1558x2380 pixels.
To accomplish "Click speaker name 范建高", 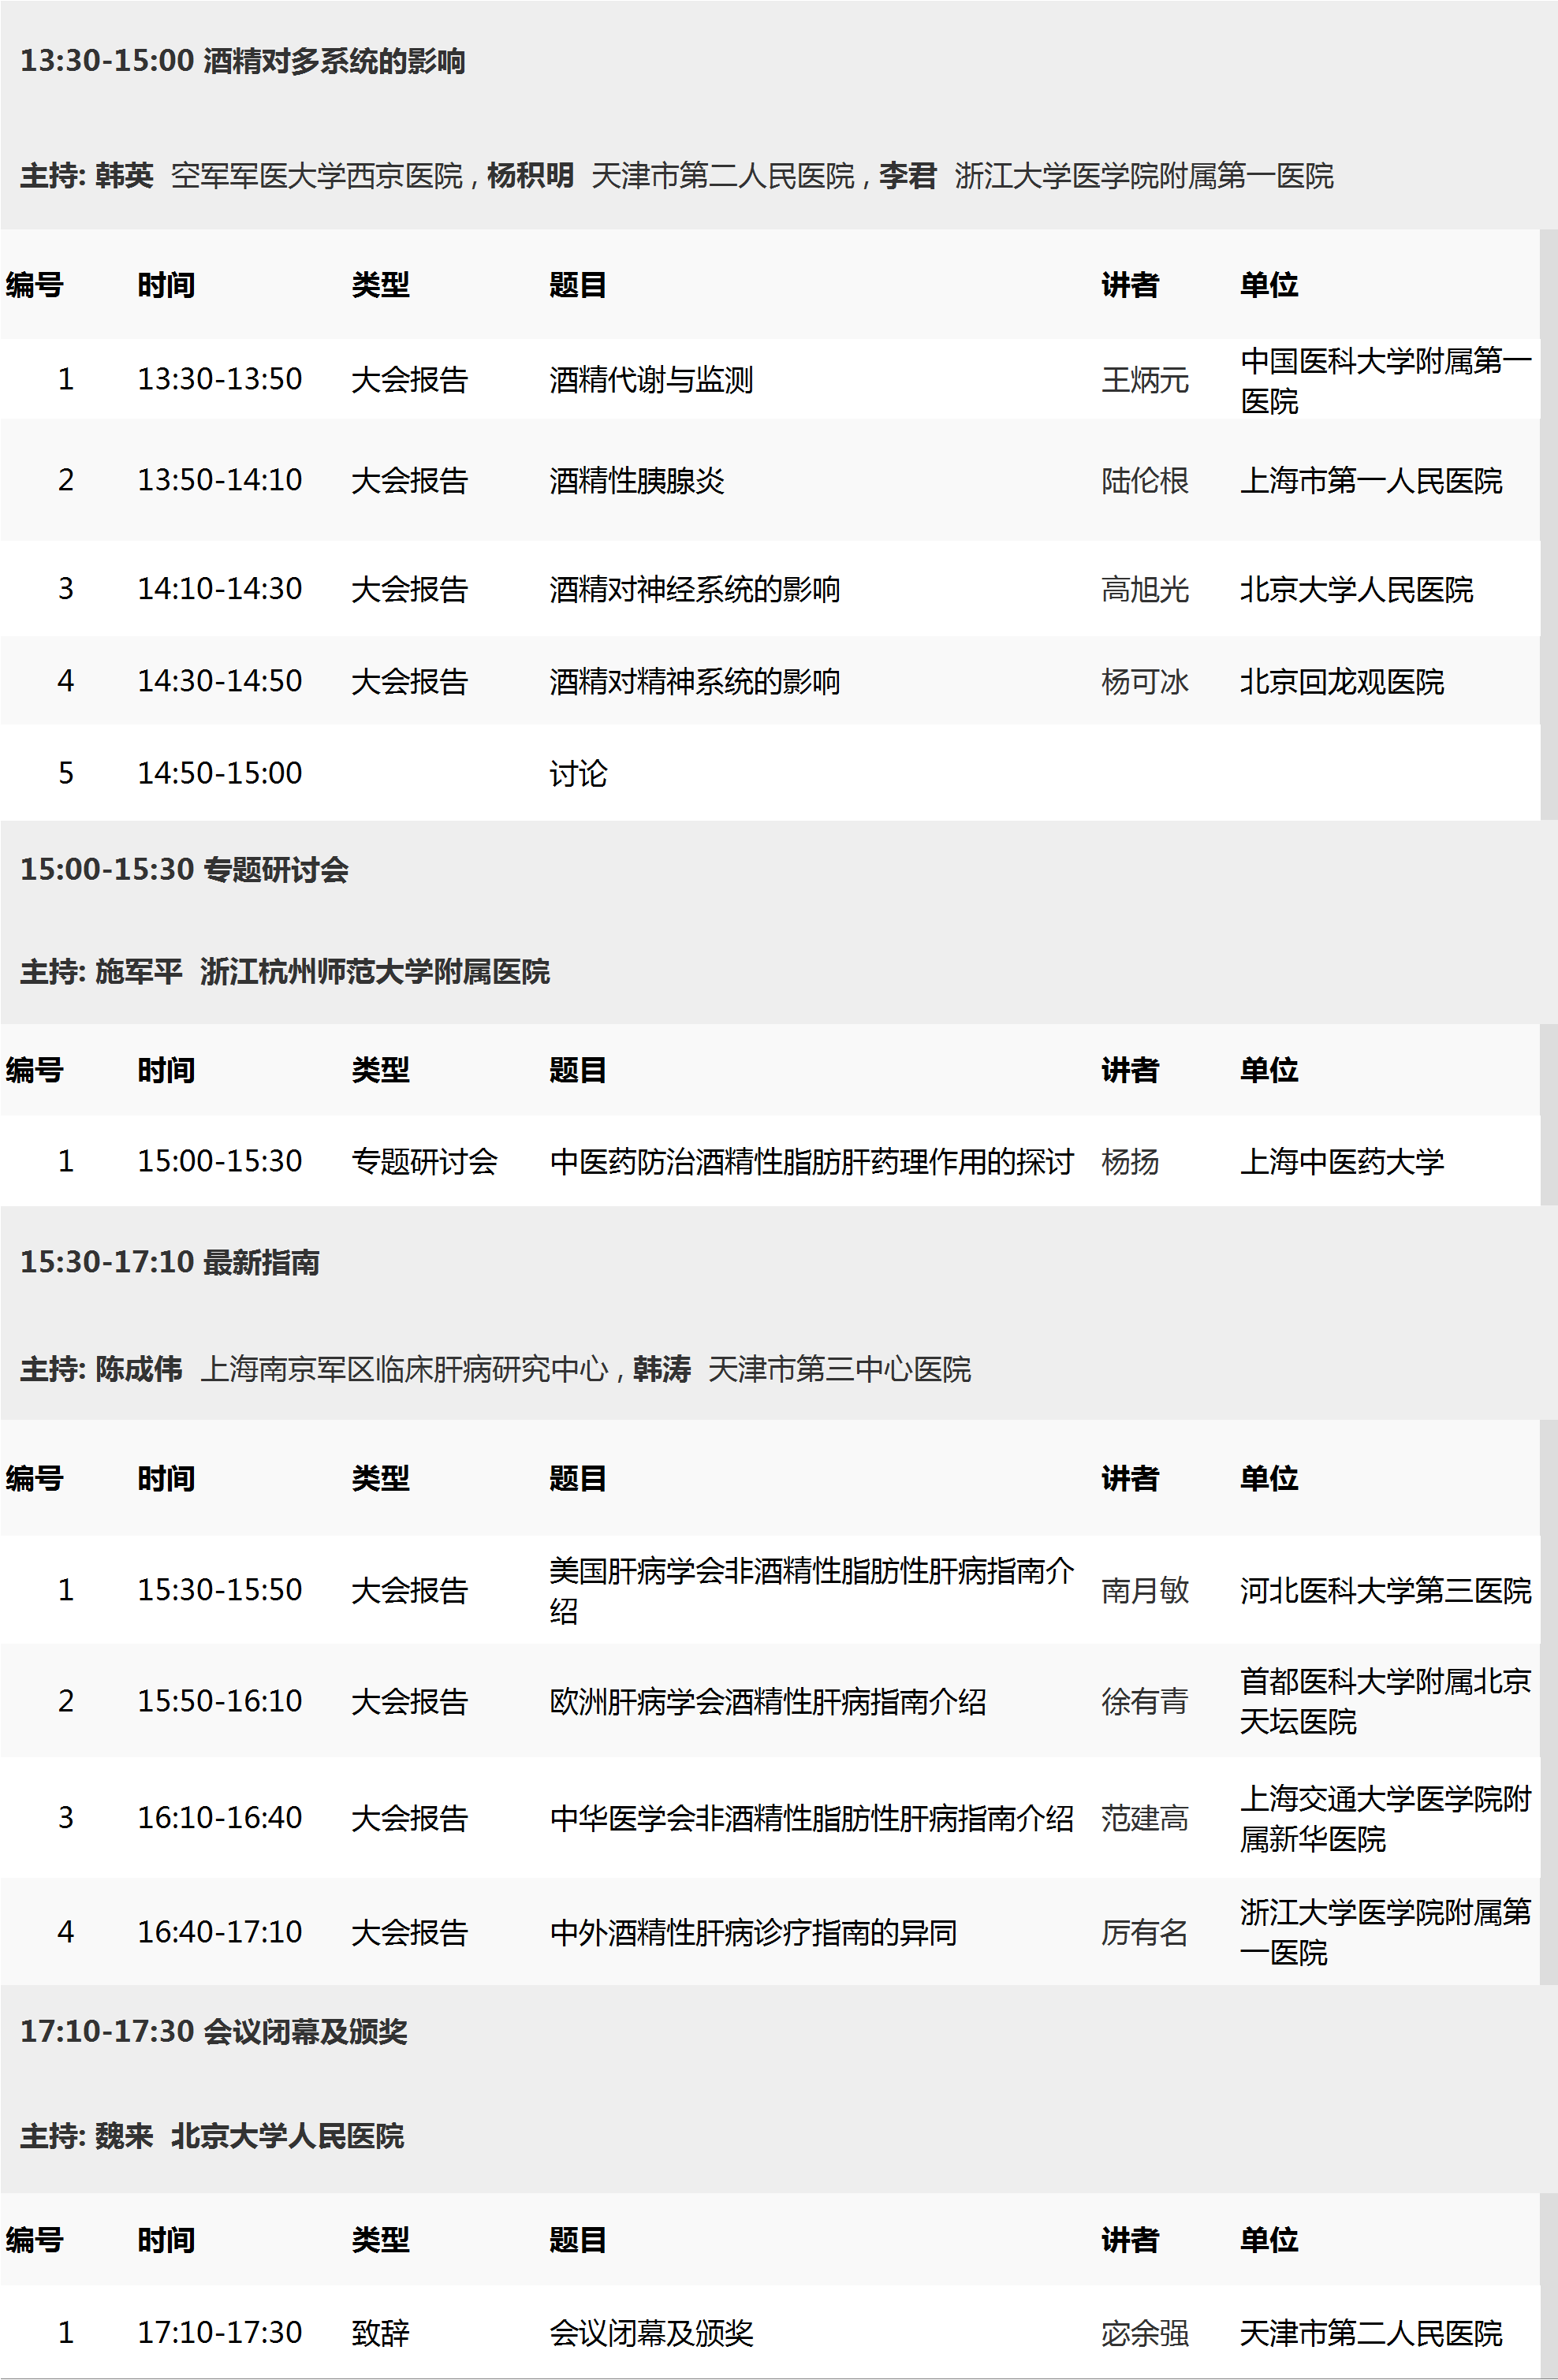I will pos(1145,1818).
